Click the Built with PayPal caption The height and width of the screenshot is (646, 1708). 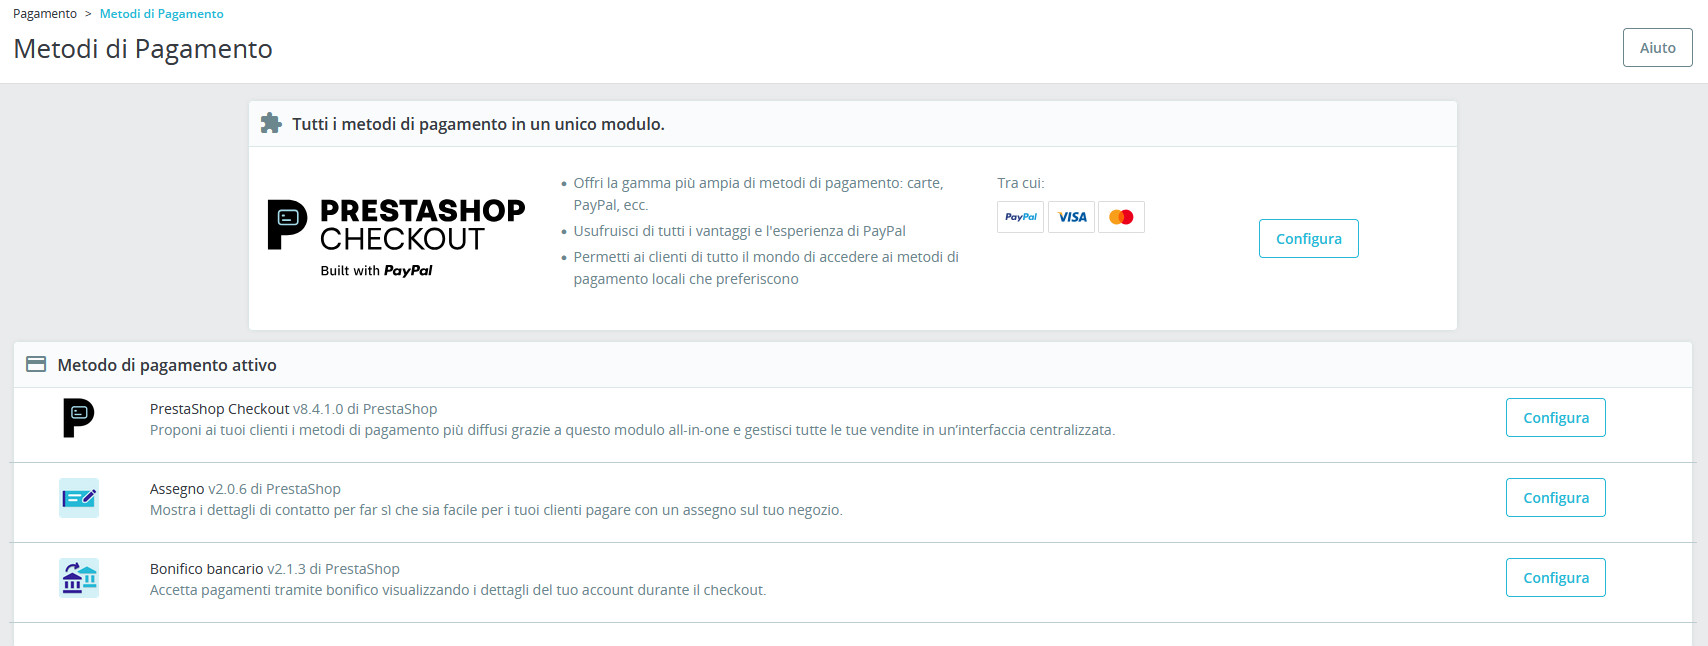pyautogui.click(x=376, y=270)
